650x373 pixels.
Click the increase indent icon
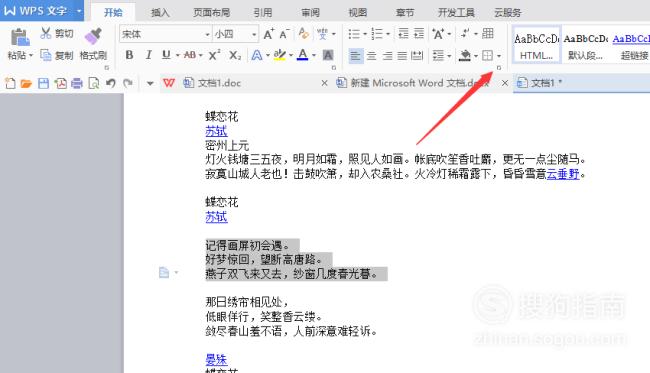coord(419,34)
